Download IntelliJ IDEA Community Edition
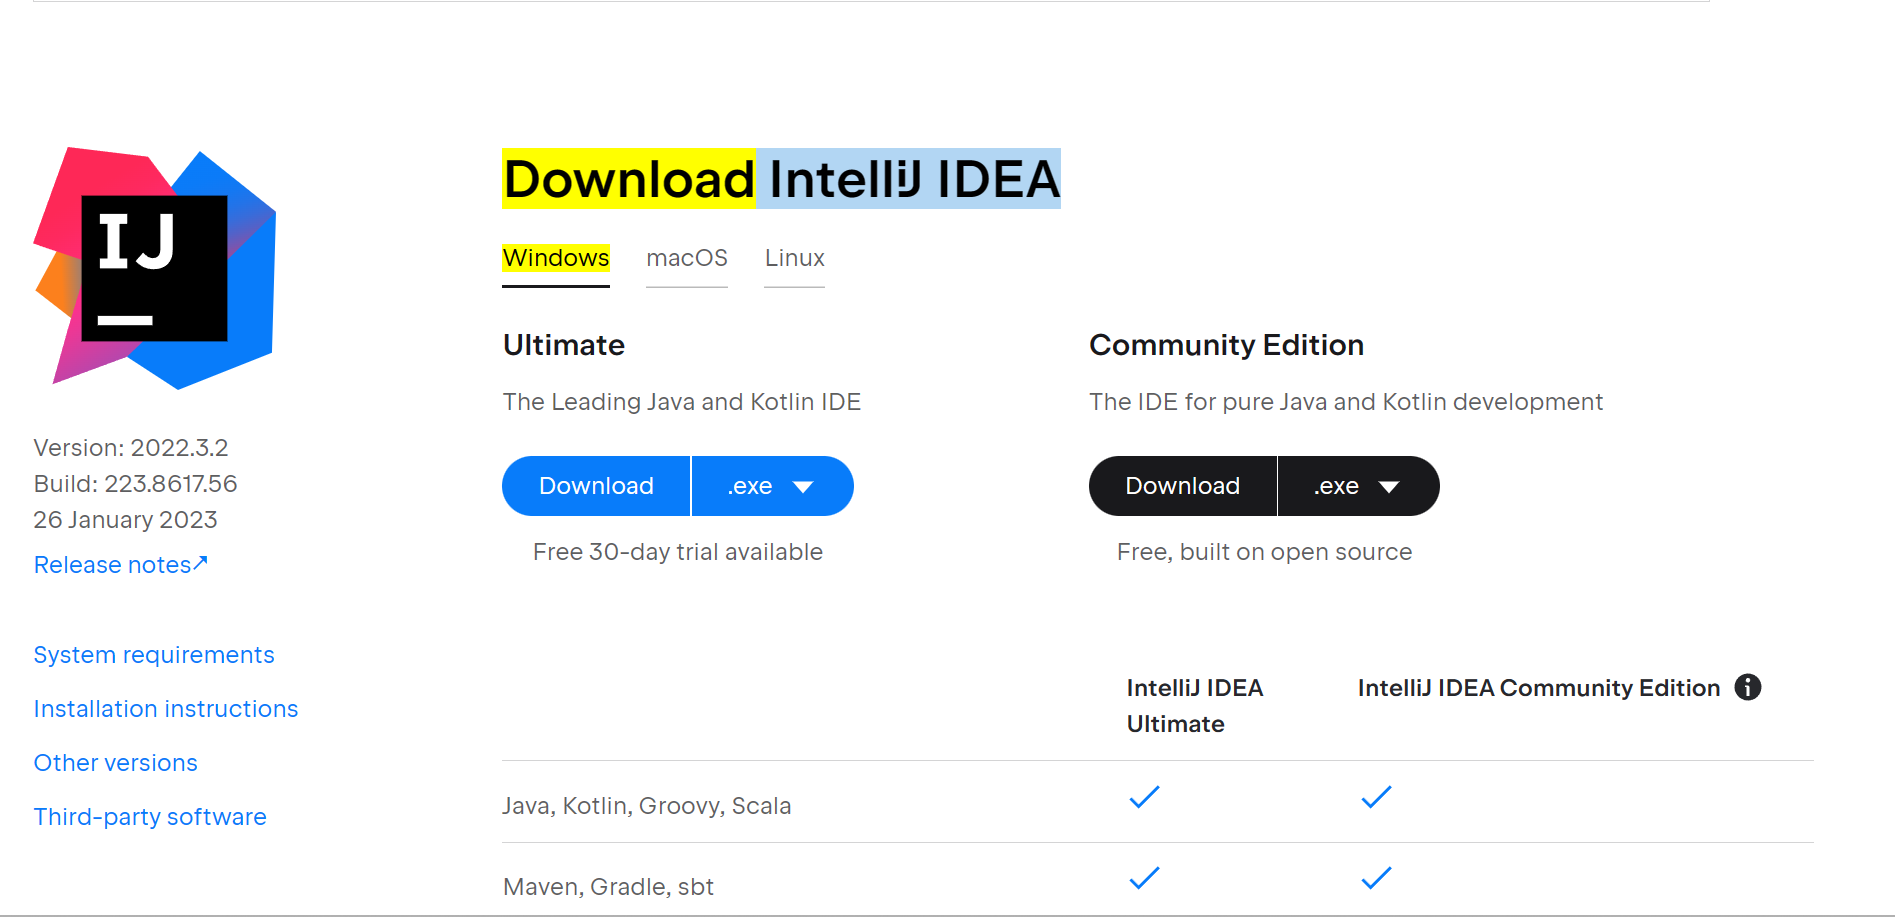This screenshot has height=917, width=1895. coord(1182,486)
